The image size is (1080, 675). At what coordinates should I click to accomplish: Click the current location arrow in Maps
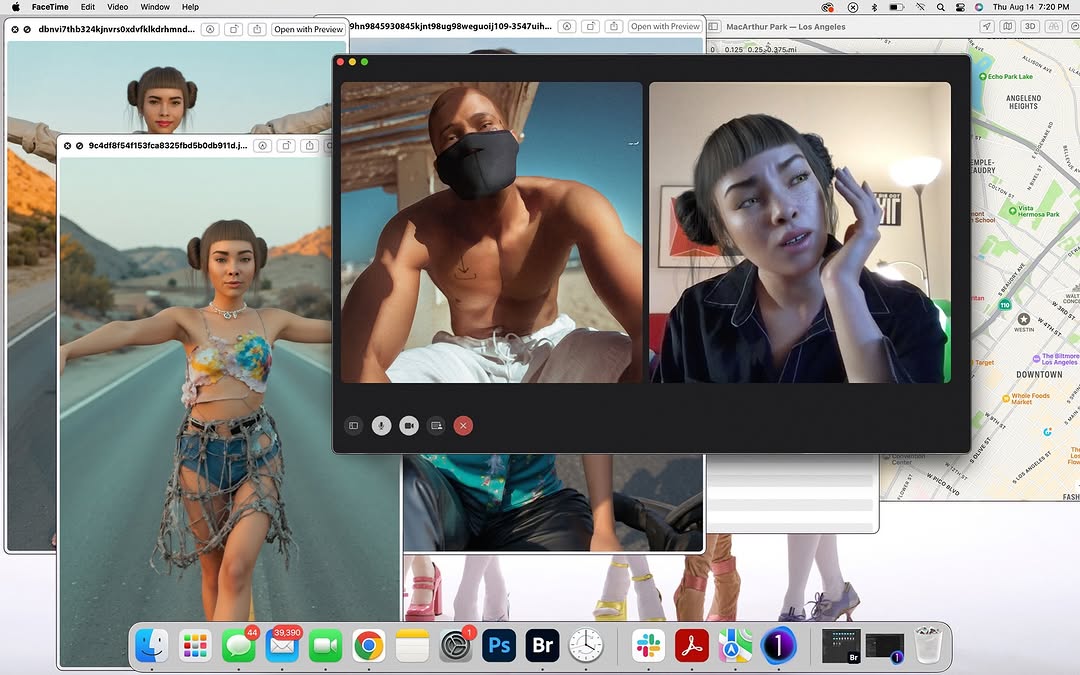click(987, 26)
